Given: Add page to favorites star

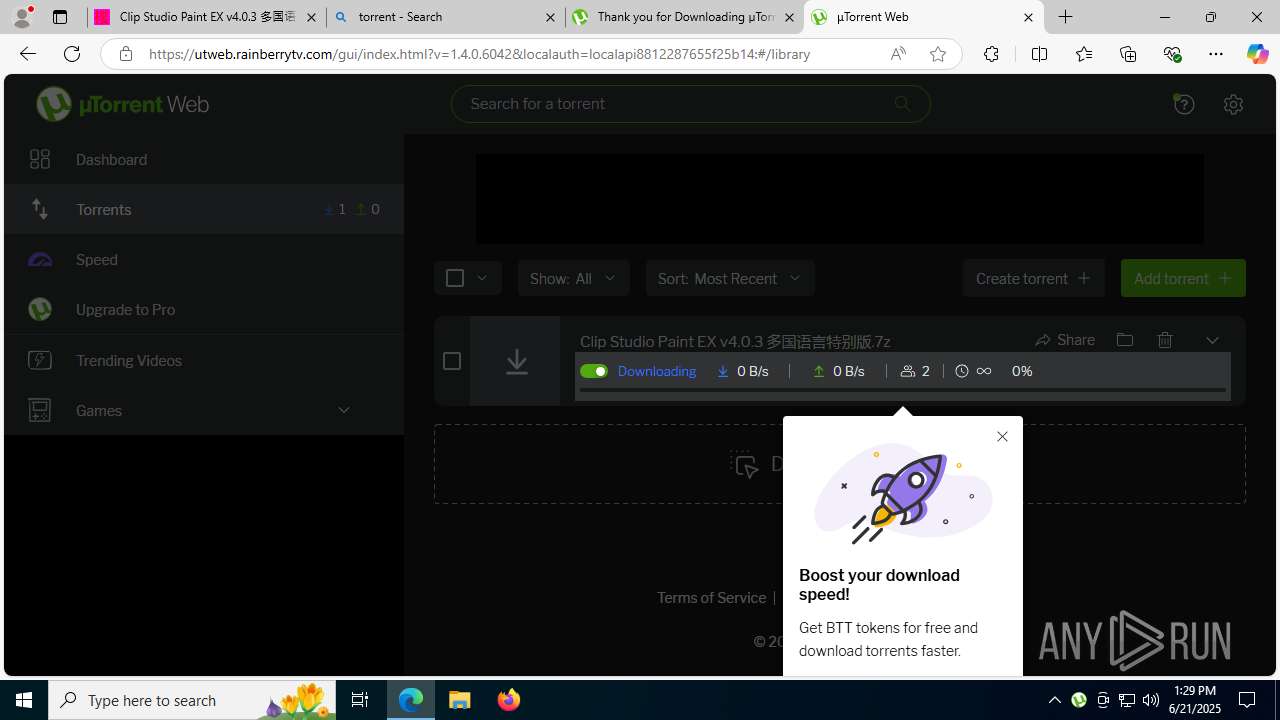Looking at the screenshot, I should click(937, 54).
